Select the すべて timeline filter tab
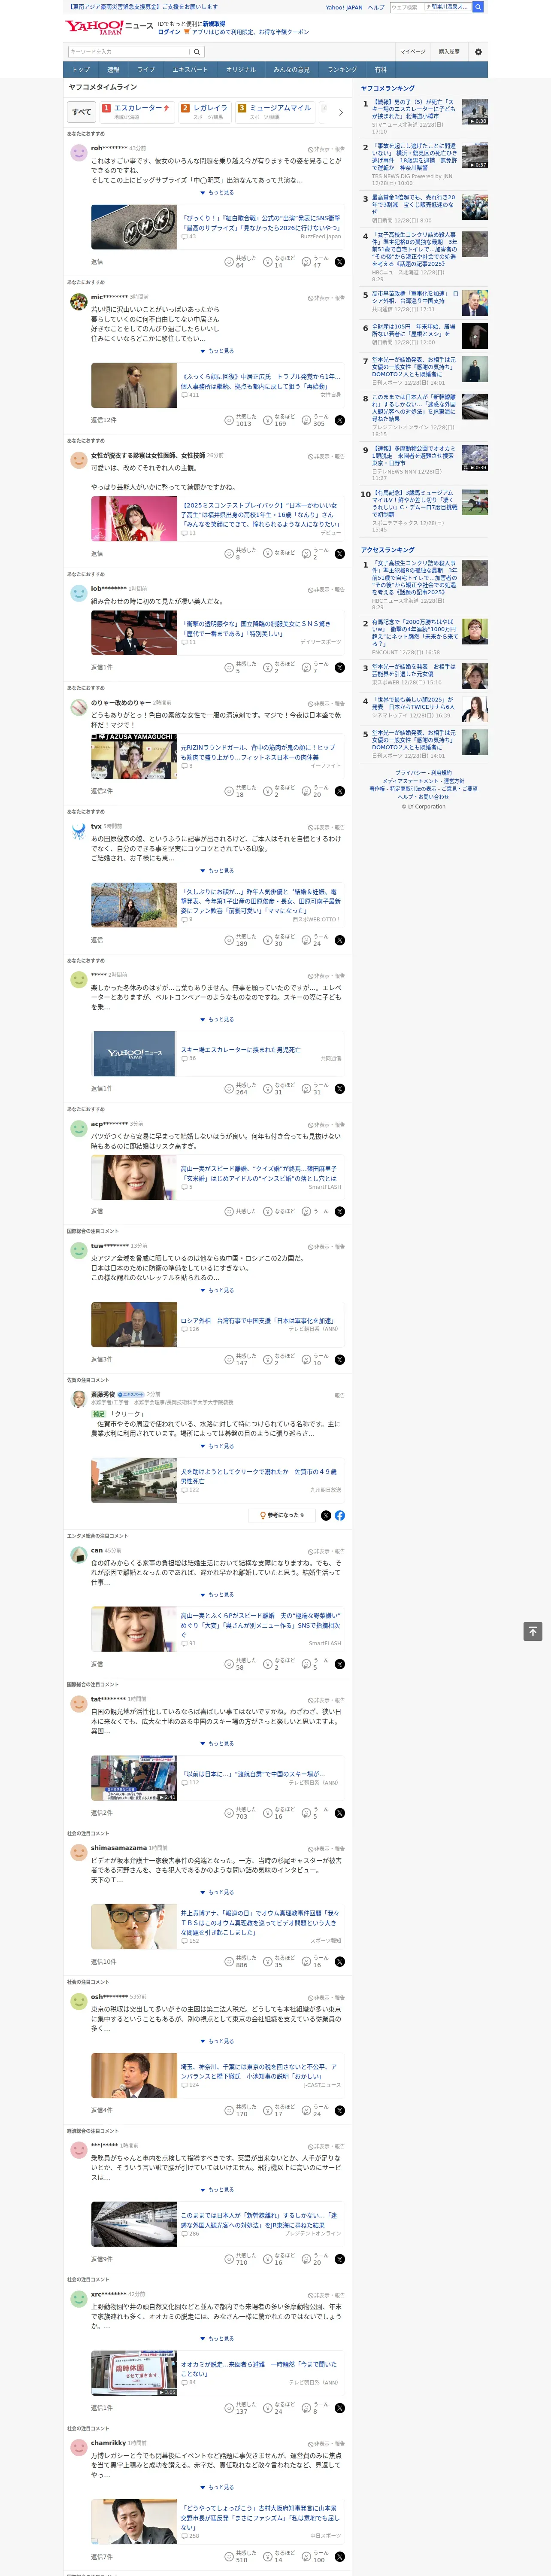This screenshot has height=2576, width=551. [82, 112]
